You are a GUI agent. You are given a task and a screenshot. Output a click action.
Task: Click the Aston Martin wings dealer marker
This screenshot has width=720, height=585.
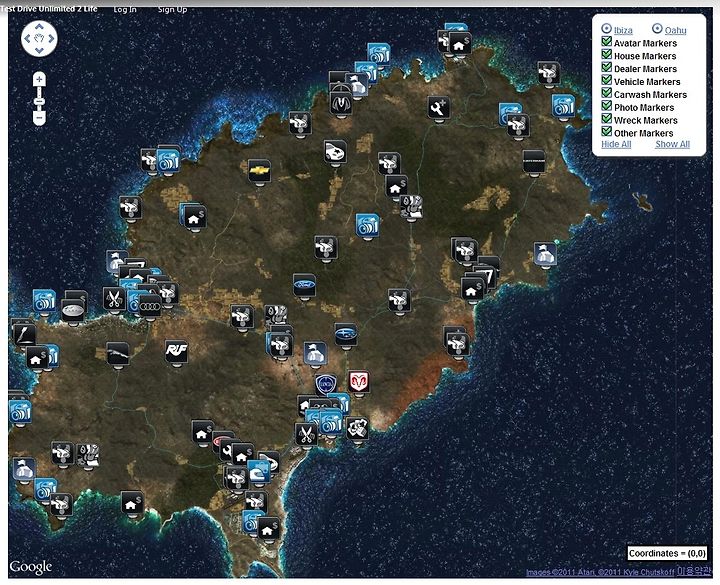click(341, 101)
